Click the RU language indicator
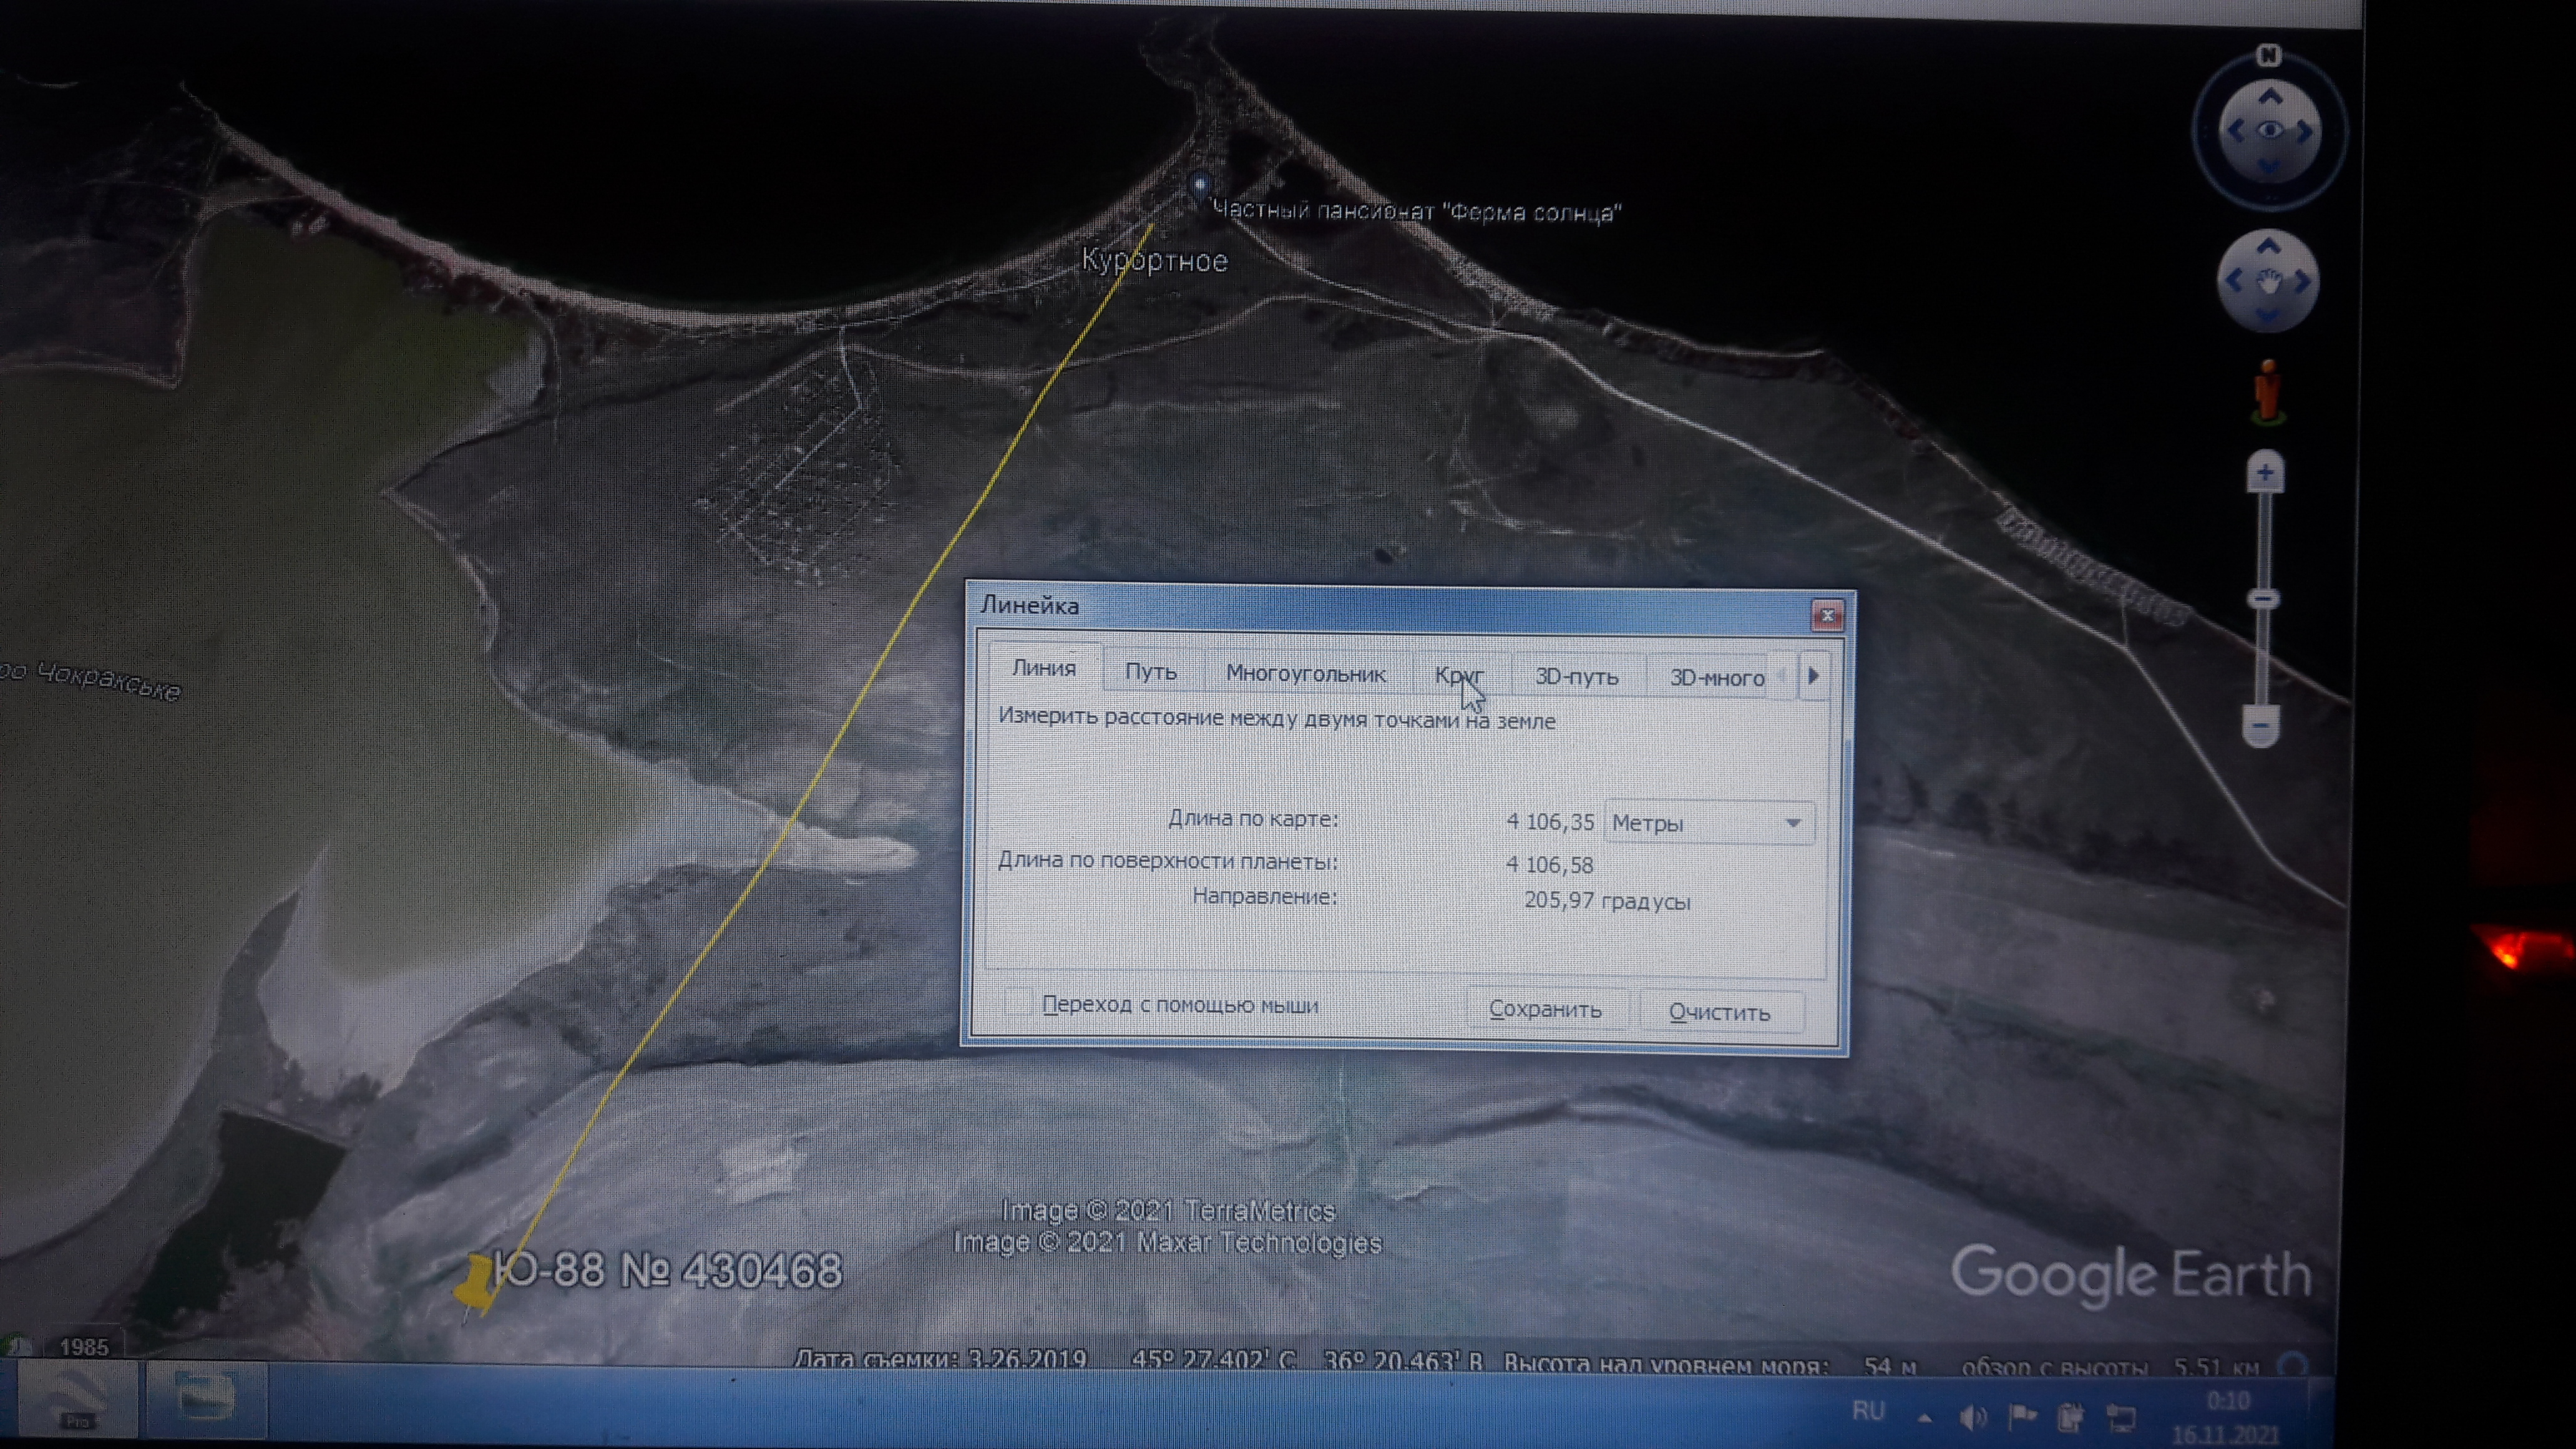The width and height of the screenshot is (2576, 1449). (x=1868, y=1411)
